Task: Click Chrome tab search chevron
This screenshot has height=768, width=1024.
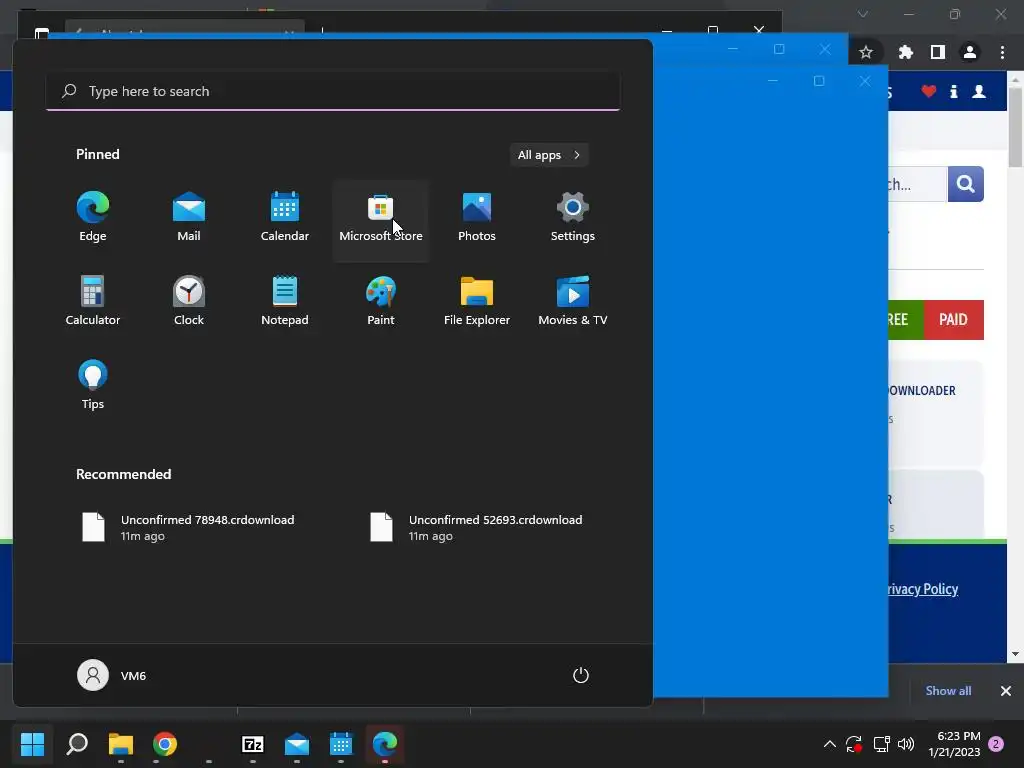Action: [863, 14]
